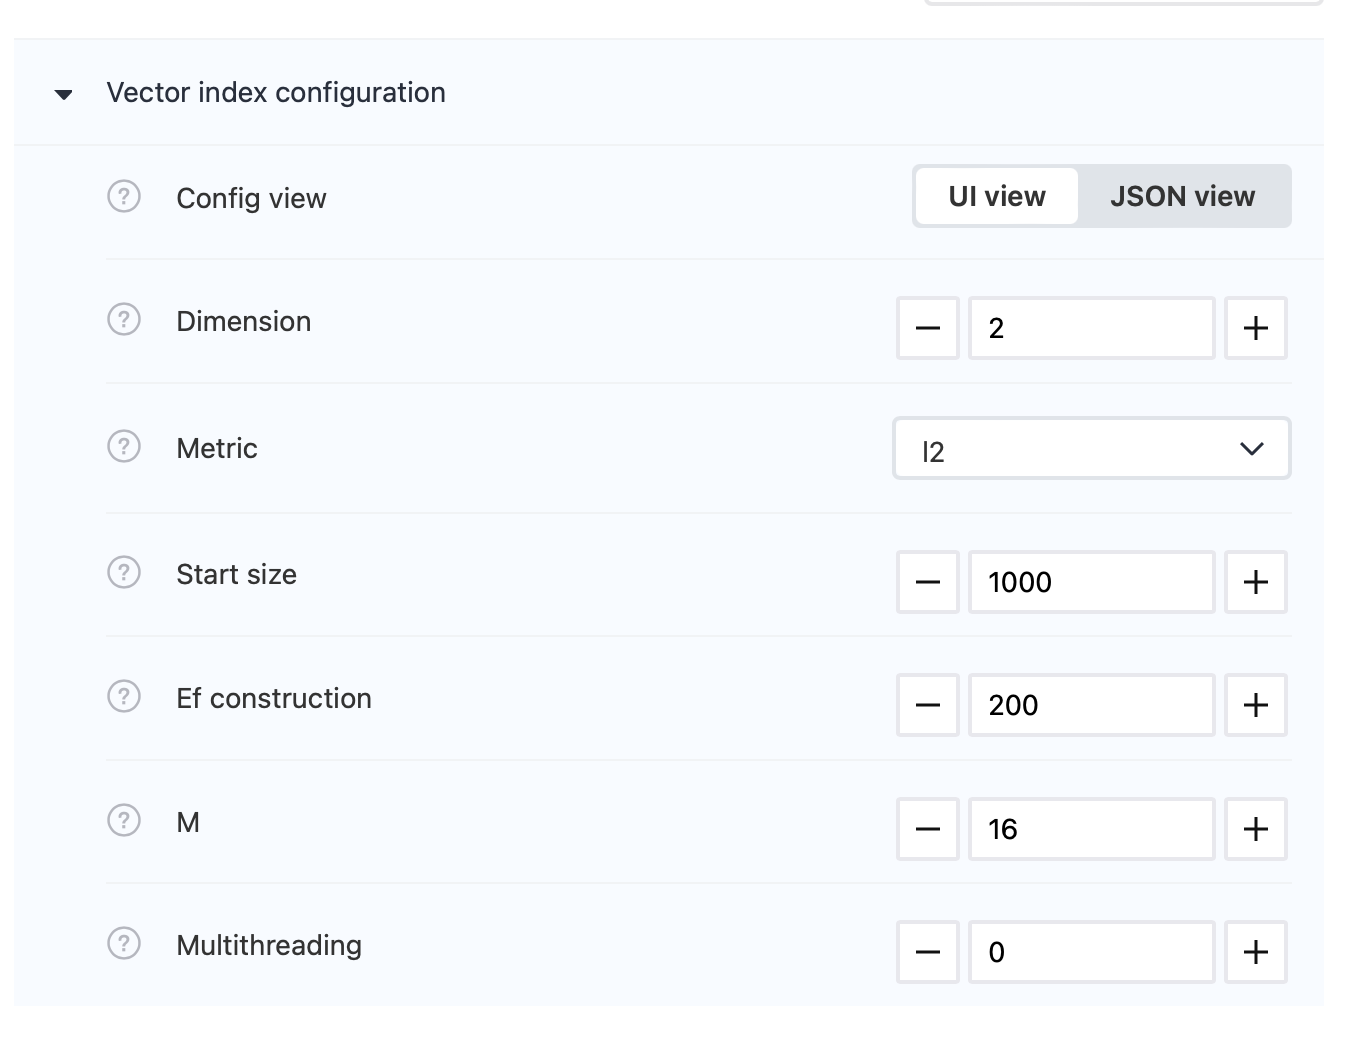This screenshot has width=1362, height=1058.
Task: Increase the M value
Action: [1256, 829]
